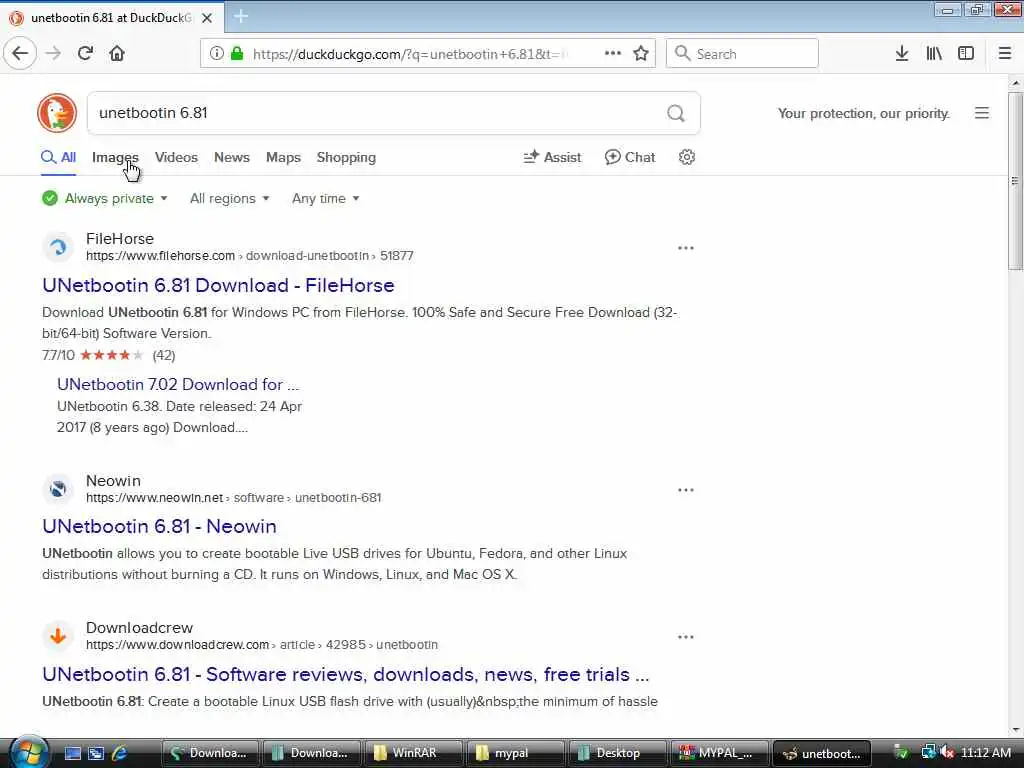Open more options for Downloadcrew result
This screenshot has height=768, width=1024.
point(686,637)
